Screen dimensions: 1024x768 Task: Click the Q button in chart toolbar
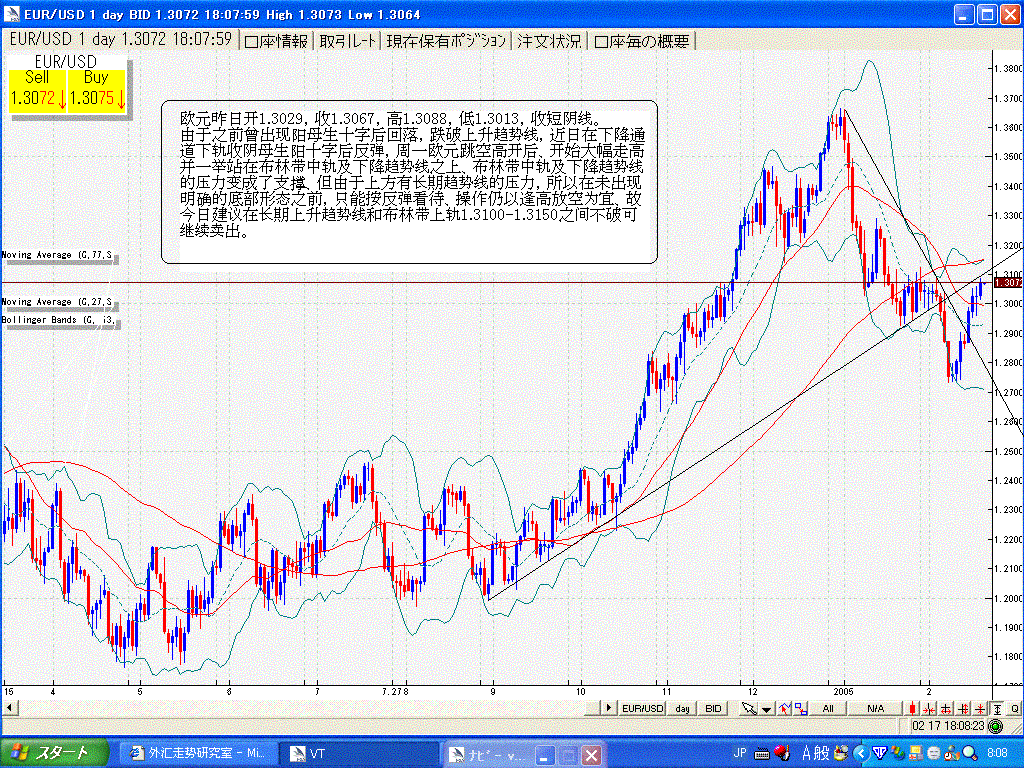click(x=1015, y=709)
